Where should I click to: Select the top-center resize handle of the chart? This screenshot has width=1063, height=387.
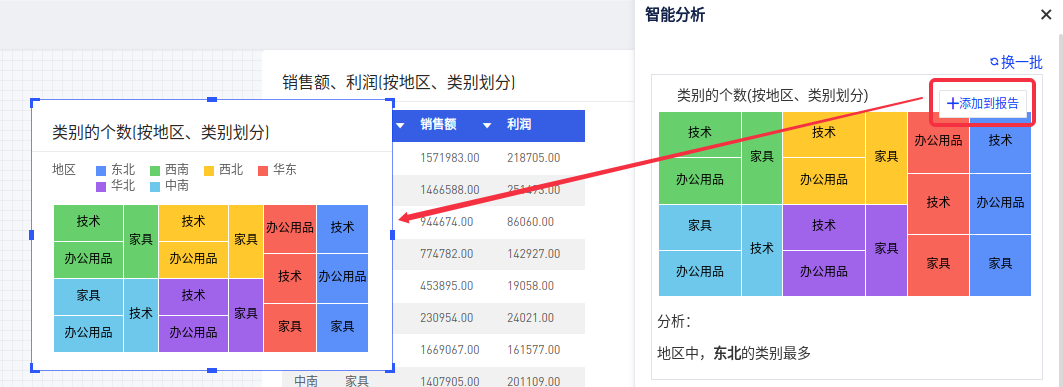point(212,100)
